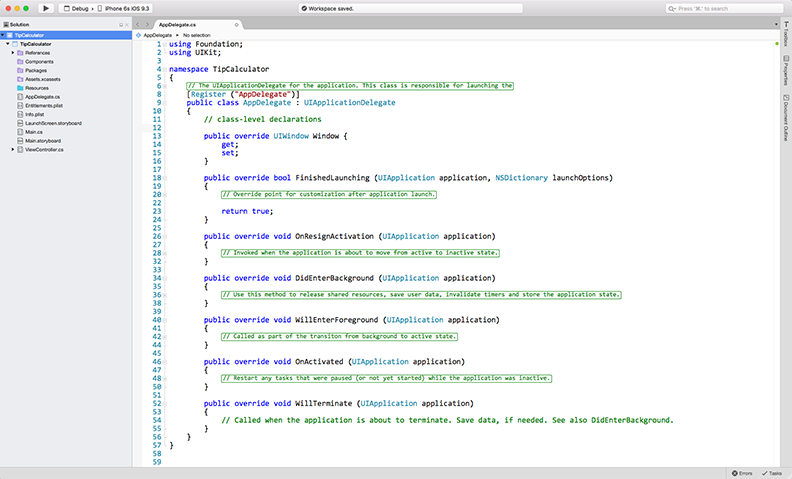Click on "return true;" statement
Image resolution: width=792 pixels, height=479 pixels.
[247, 211]
